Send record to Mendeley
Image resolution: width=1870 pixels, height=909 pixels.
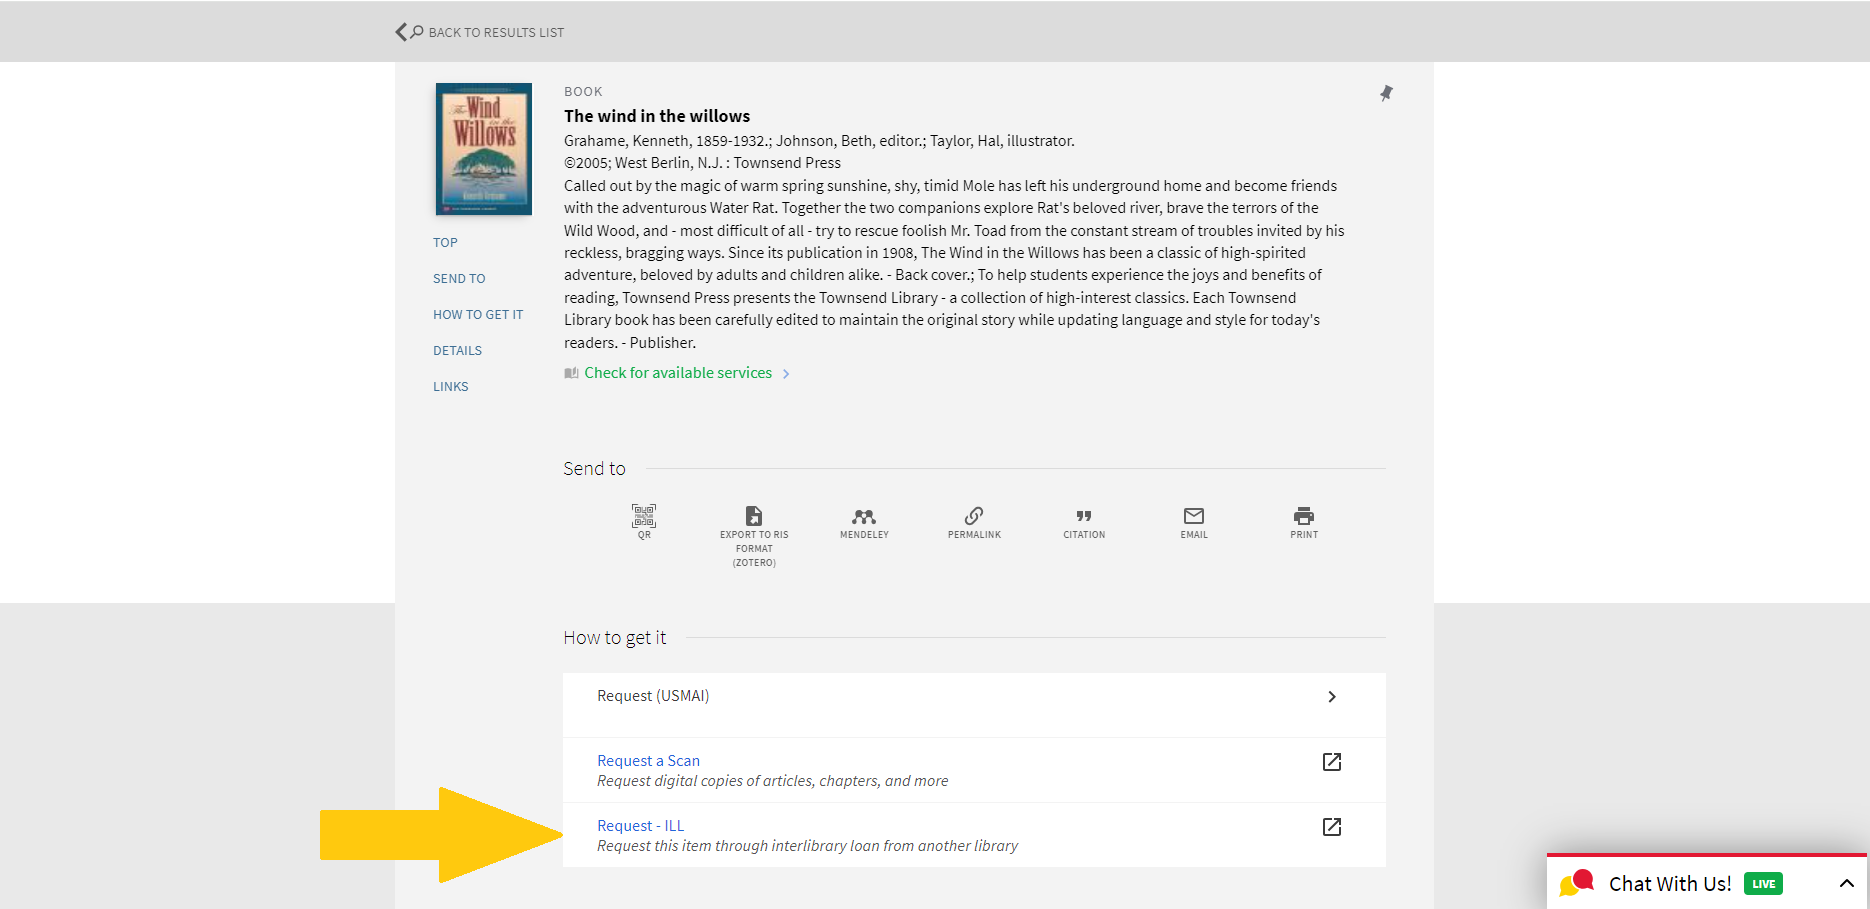[864, 523]
